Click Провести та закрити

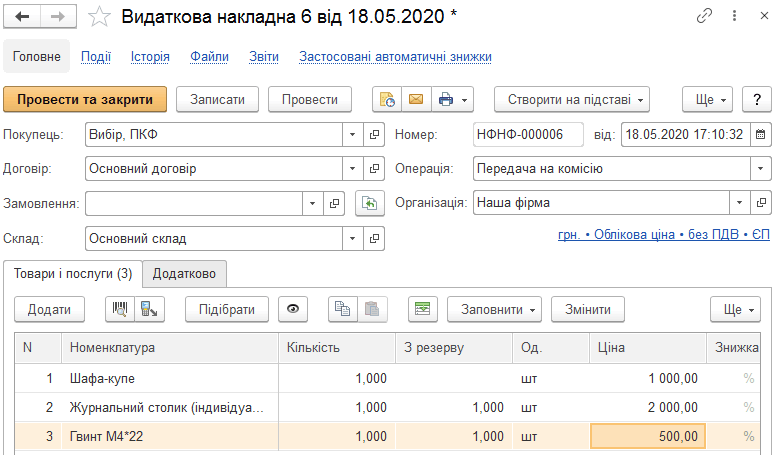coord(85,99)
